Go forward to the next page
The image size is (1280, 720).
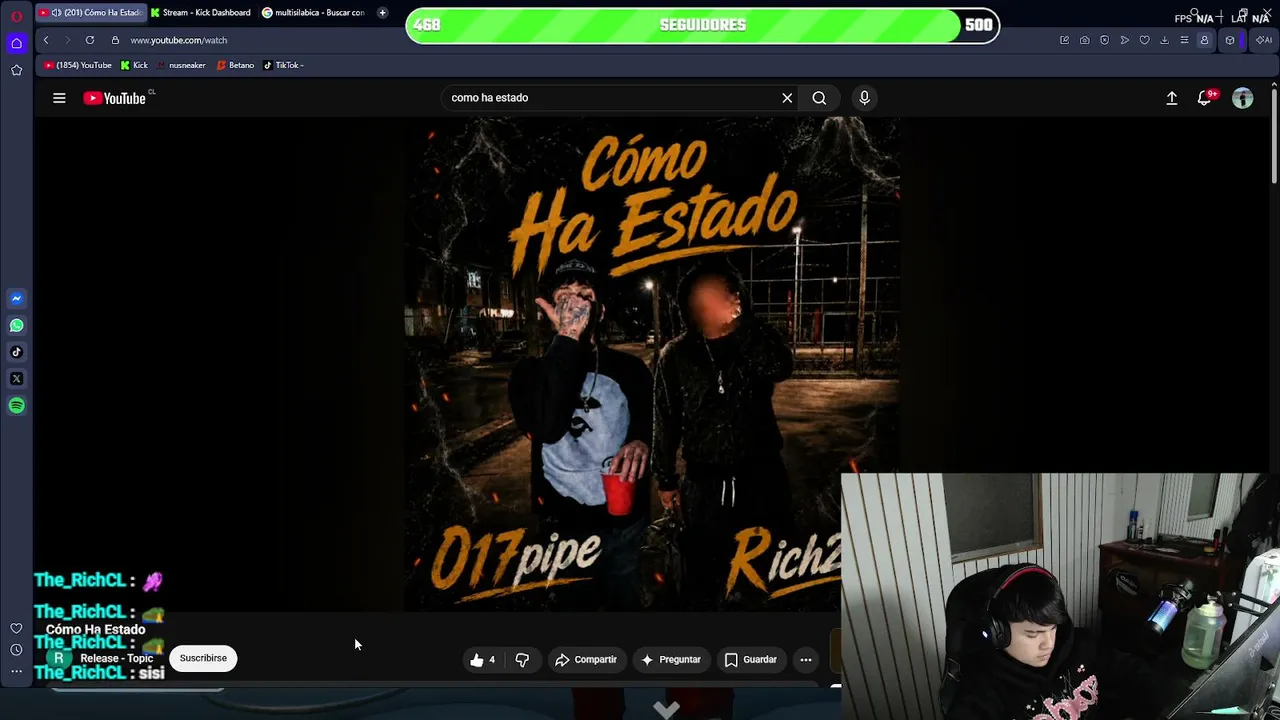pos(67,40)
